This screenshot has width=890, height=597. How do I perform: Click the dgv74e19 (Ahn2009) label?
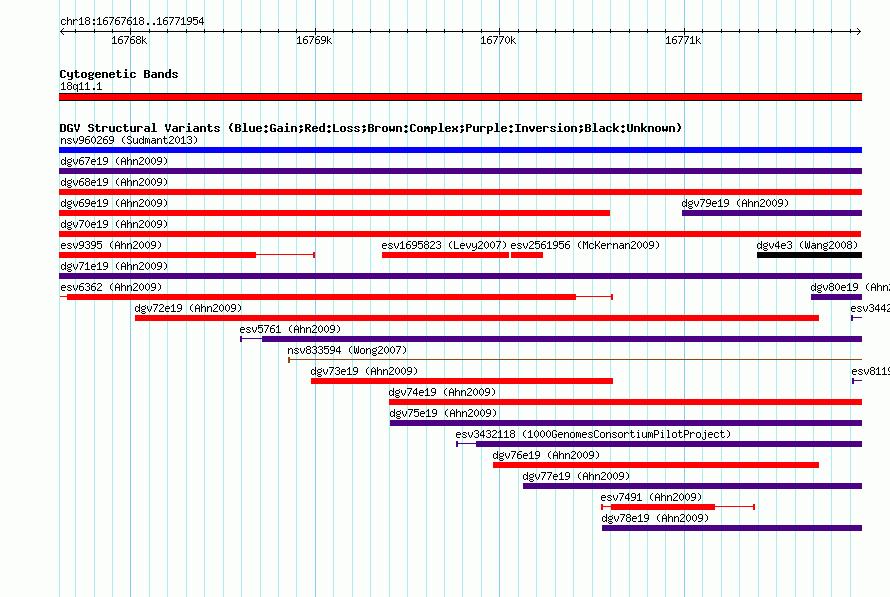(442, 392)
